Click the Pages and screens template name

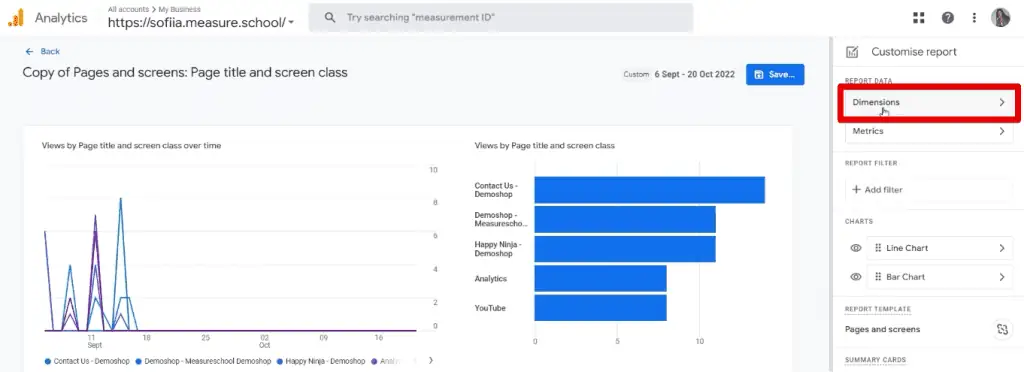coord(882,330)
